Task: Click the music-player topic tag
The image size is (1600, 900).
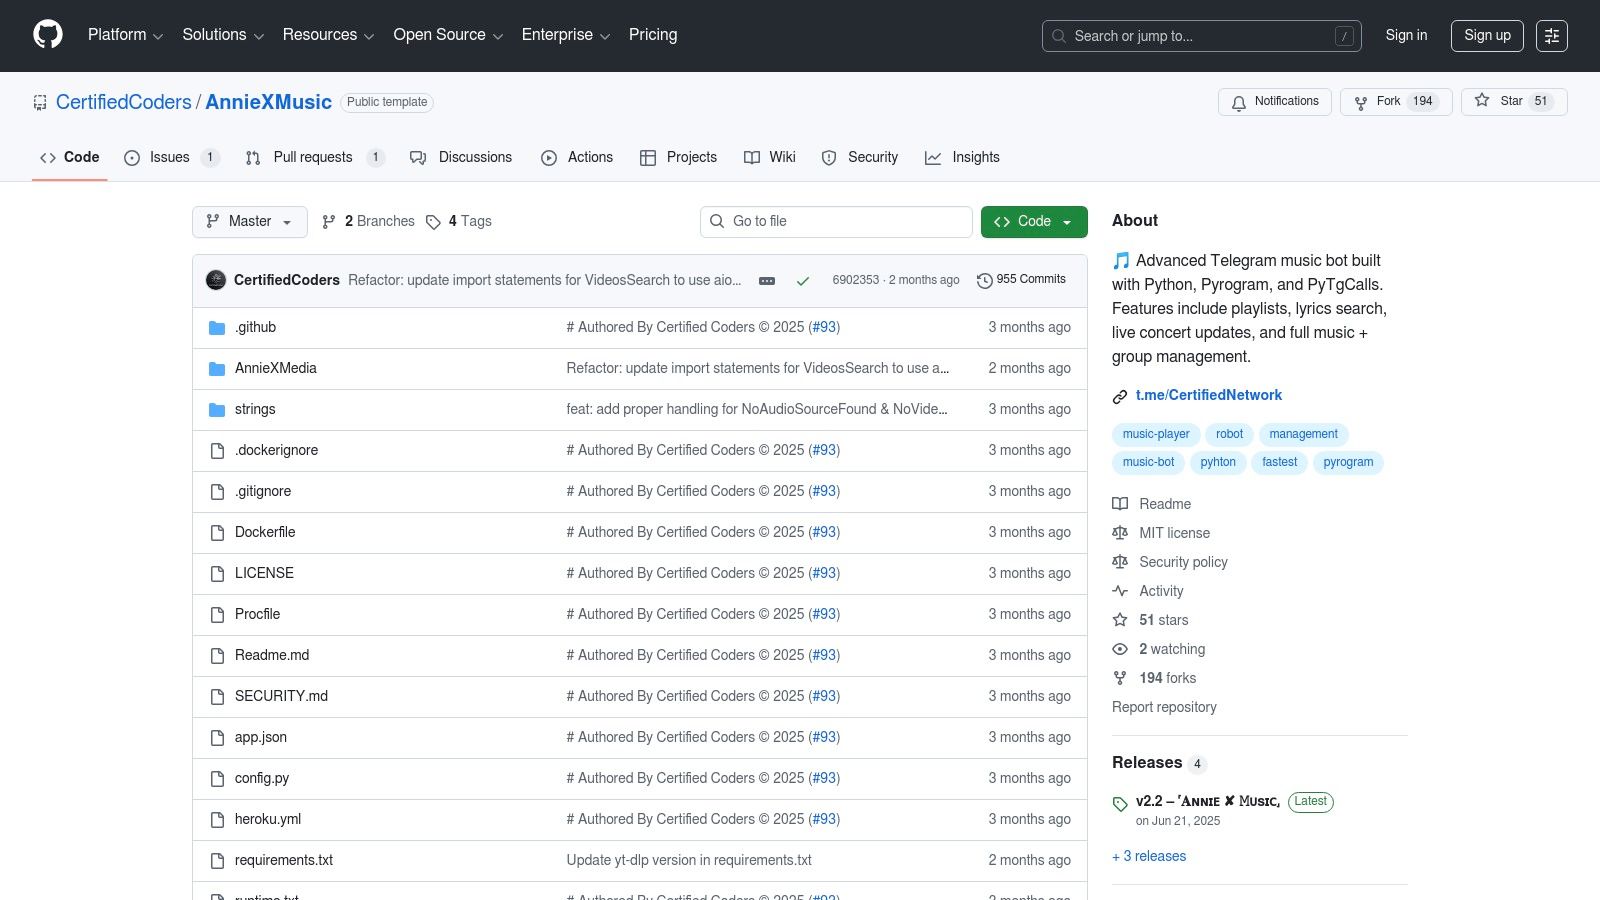Action: click(1156, 434)
